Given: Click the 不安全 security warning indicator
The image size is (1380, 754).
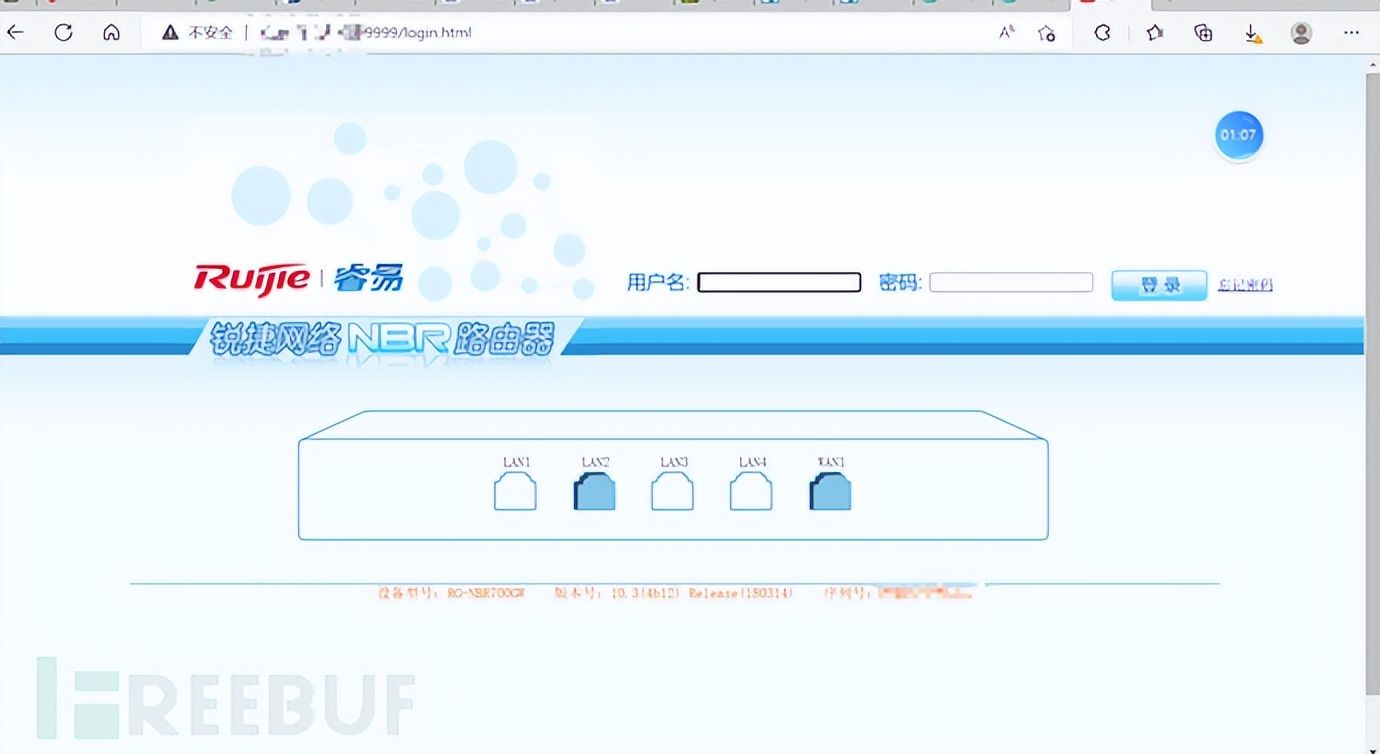Looking at the screenshot, I should point(198,33).
